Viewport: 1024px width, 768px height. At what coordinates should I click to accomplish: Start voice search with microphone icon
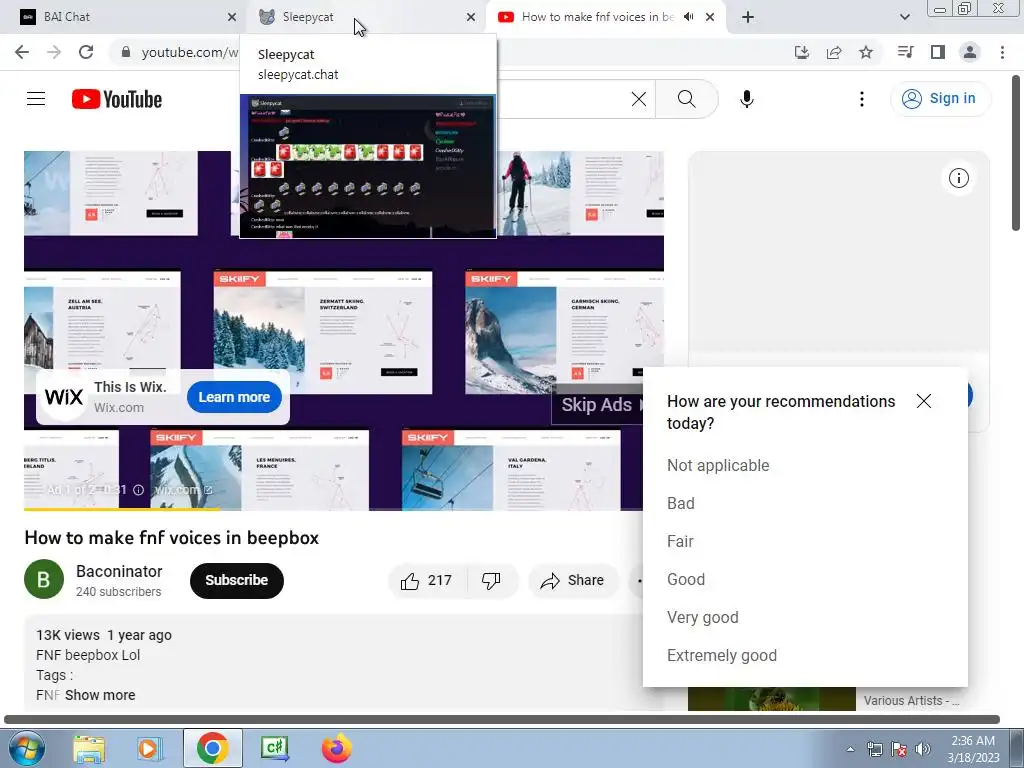[746, 99]
